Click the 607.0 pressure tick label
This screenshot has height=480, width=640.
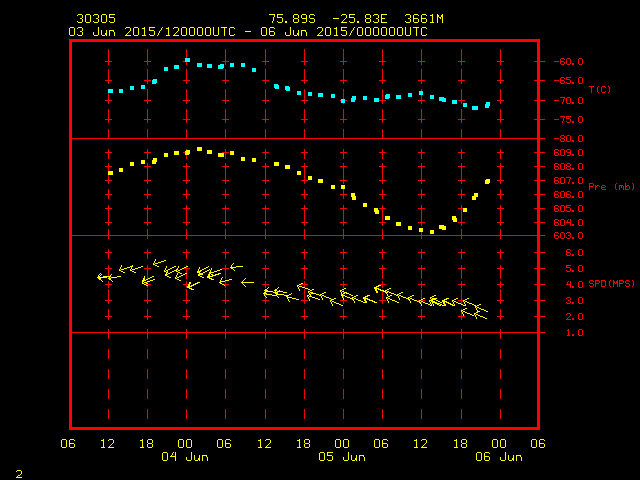click(569, 180)
